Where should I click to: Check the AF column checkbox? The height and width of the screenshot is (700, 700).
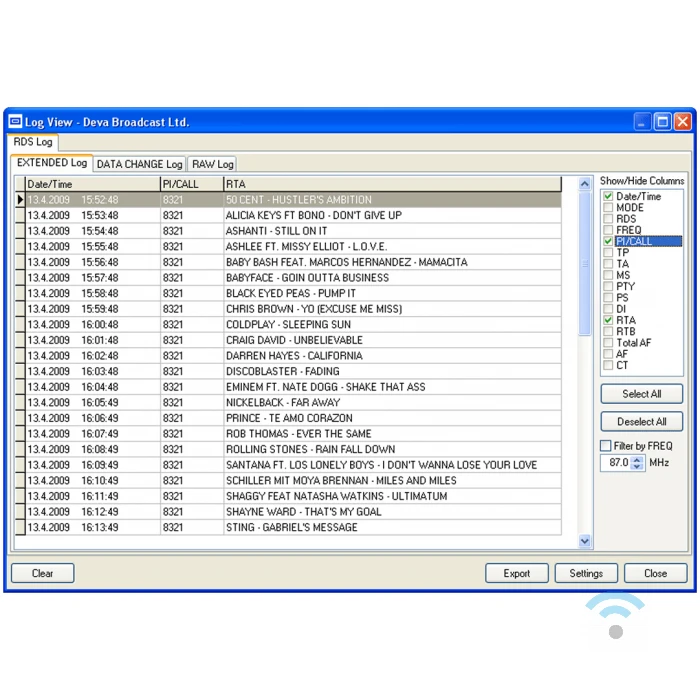(608, 354)
